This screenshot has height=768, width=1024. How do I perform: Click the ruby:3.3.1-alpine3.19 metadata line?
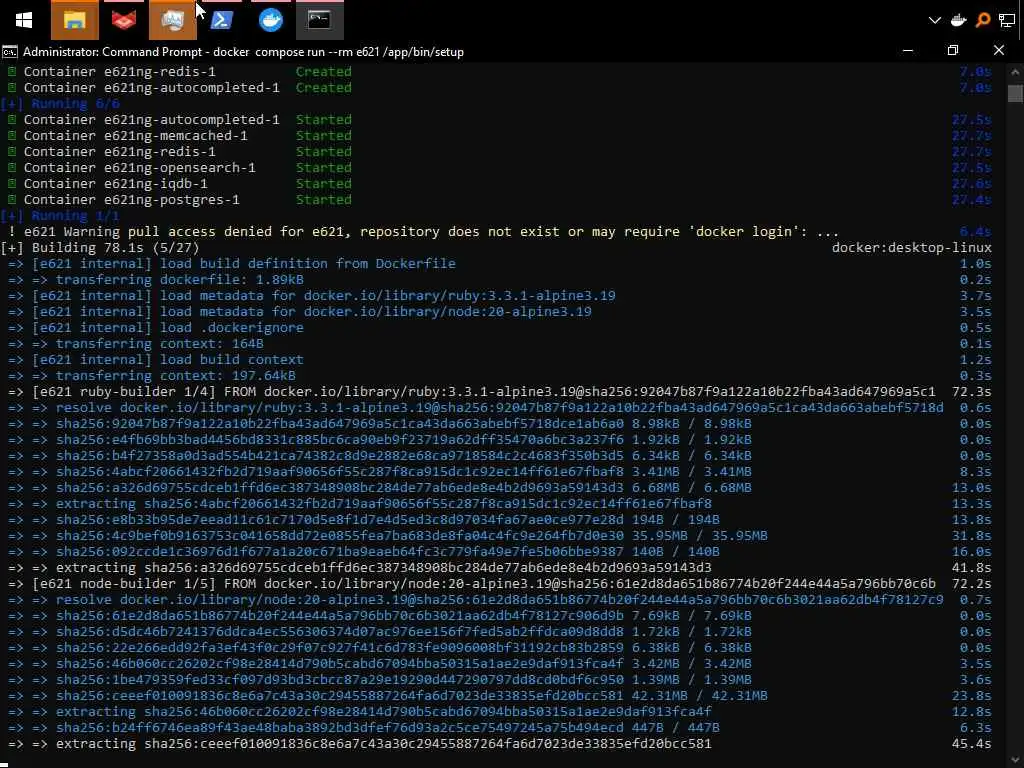coord(500,296)
